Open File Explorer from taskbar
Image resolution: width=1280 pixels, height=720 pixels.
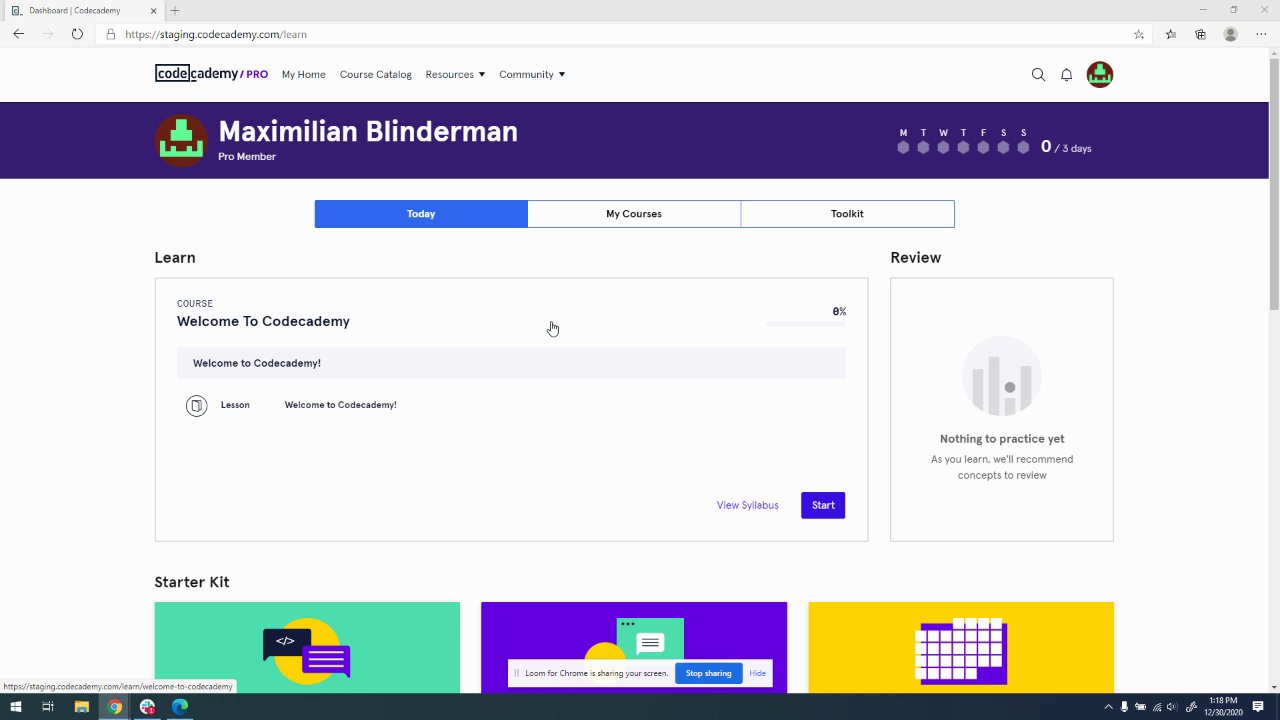click(x=82, y=707)
